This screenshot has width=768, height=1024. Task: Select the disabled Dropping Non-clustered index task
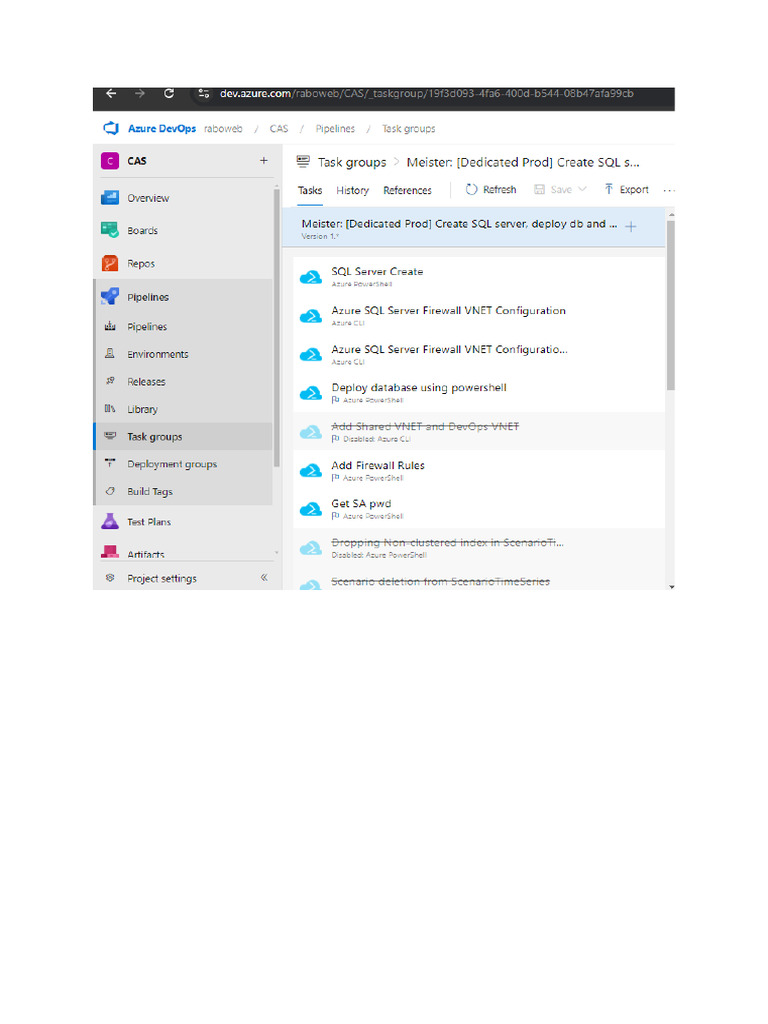[x=479, y=548]
